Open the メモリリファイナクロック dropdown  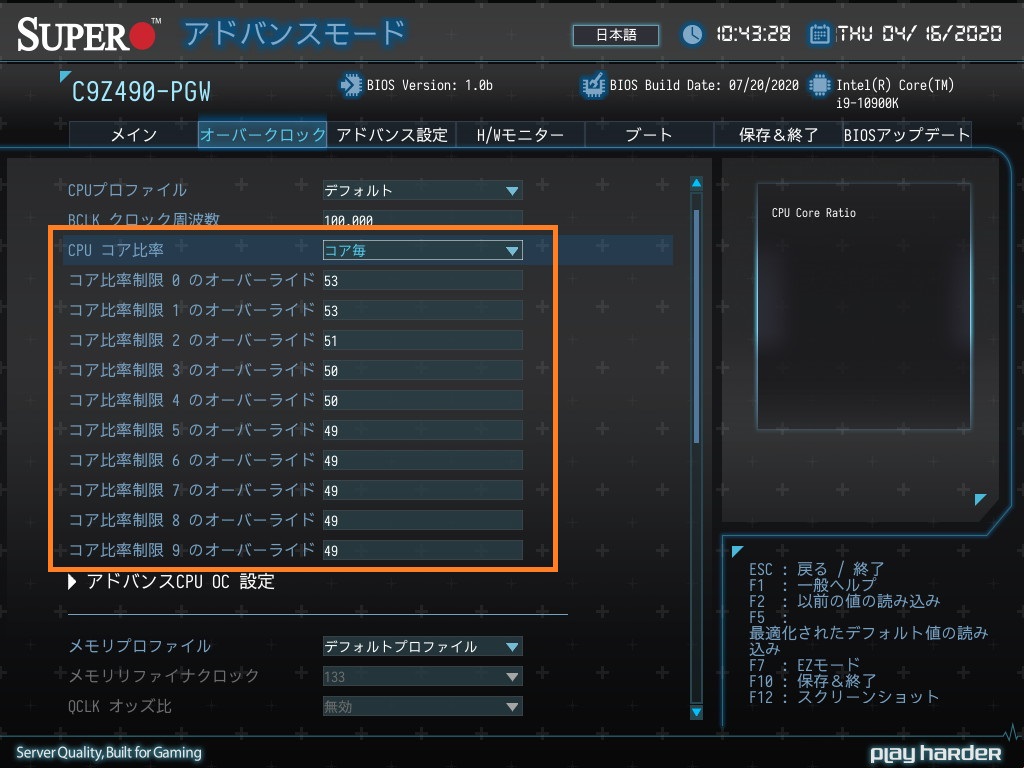[x=423, y=677]
